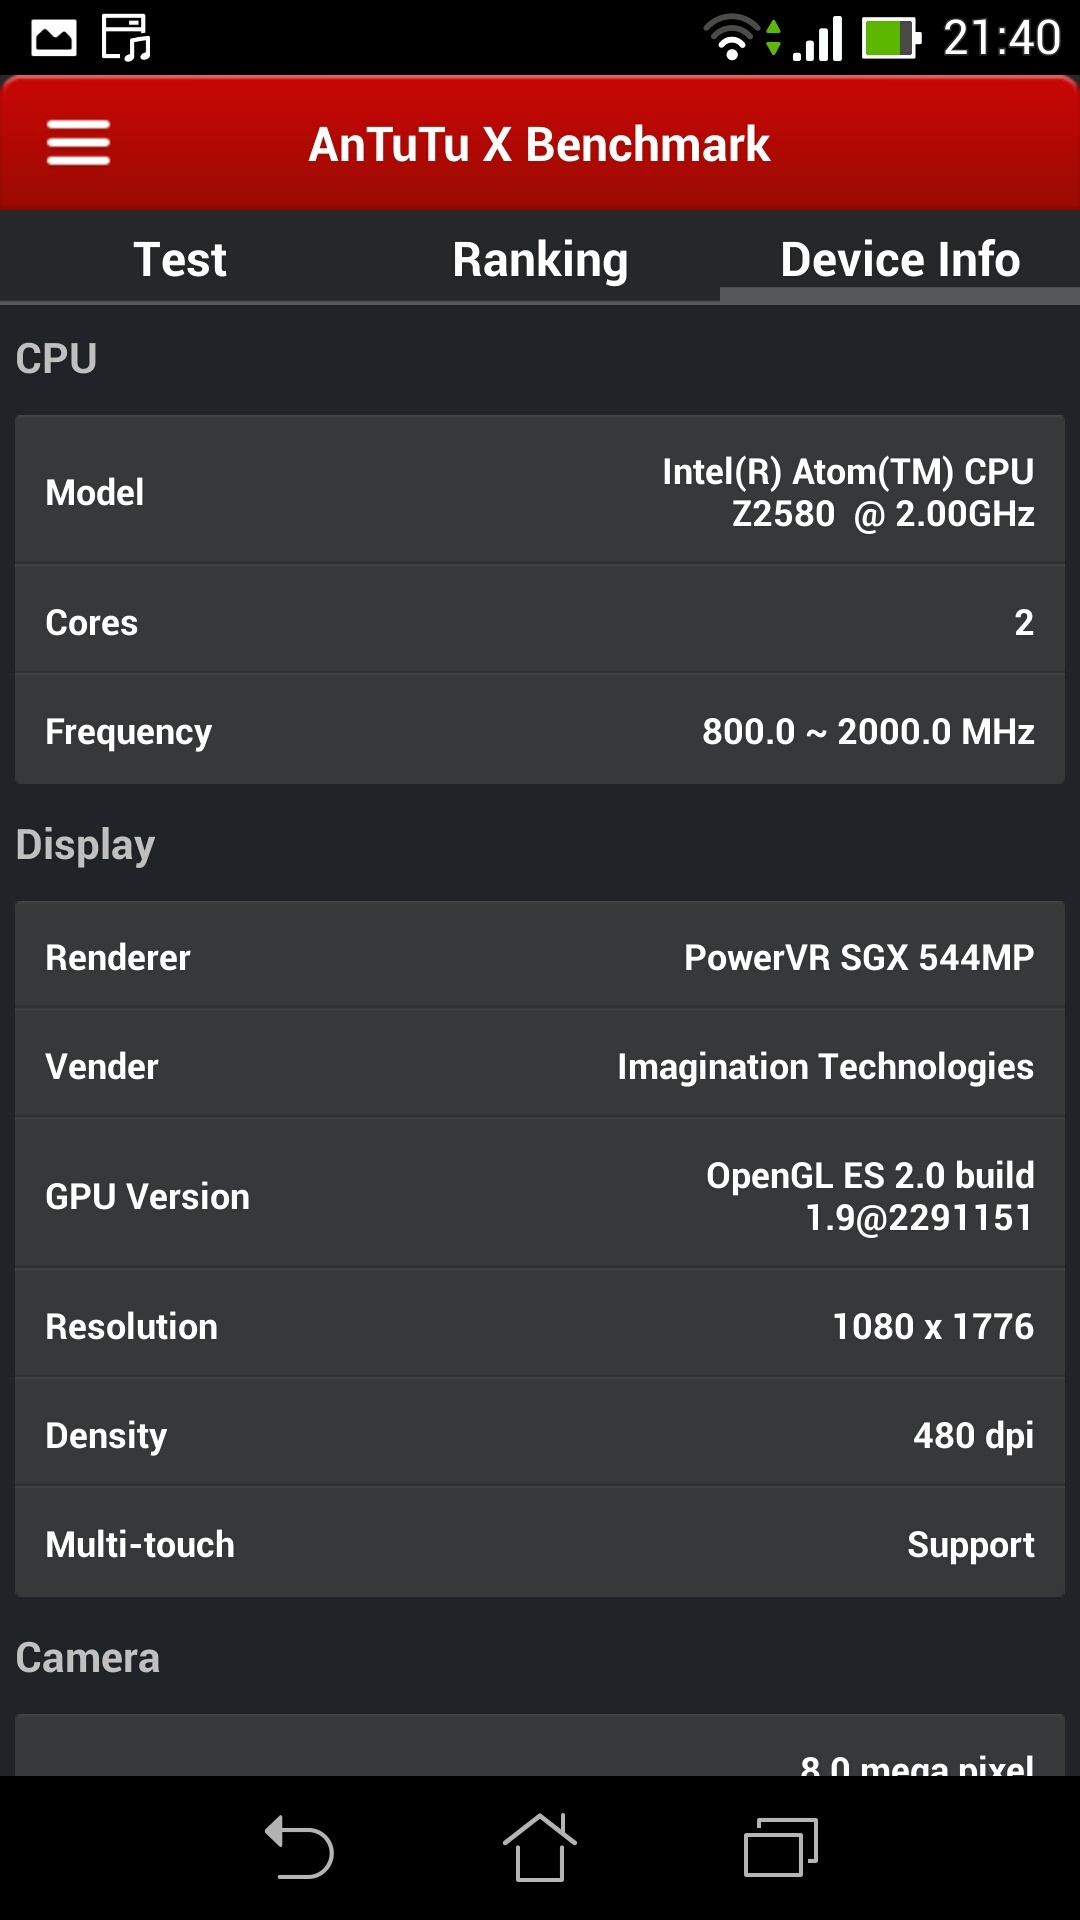Tap the Android back navigation icon
1080x1920 pixels.
pos(299,1847)
